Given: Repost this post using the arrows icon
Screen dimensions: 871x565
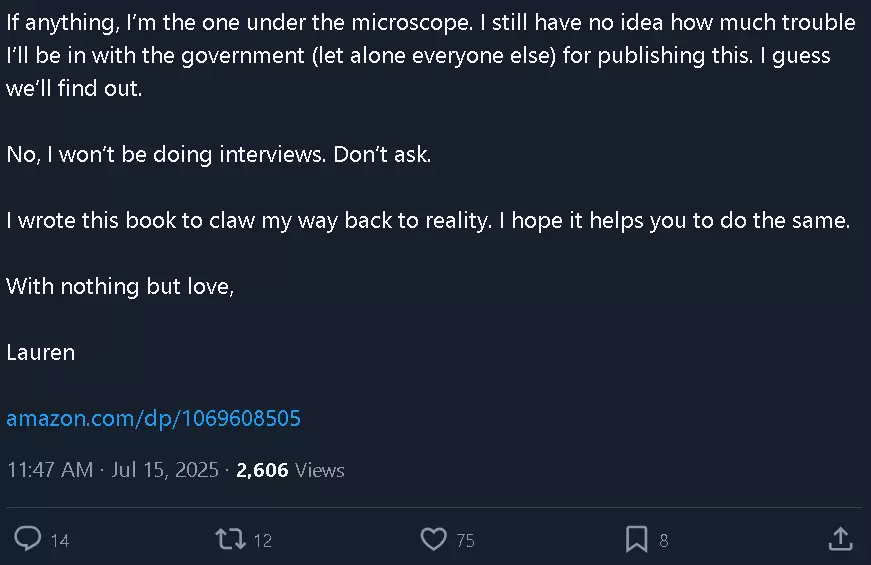Looking at the screenshot, I should (x=231, y=539).
